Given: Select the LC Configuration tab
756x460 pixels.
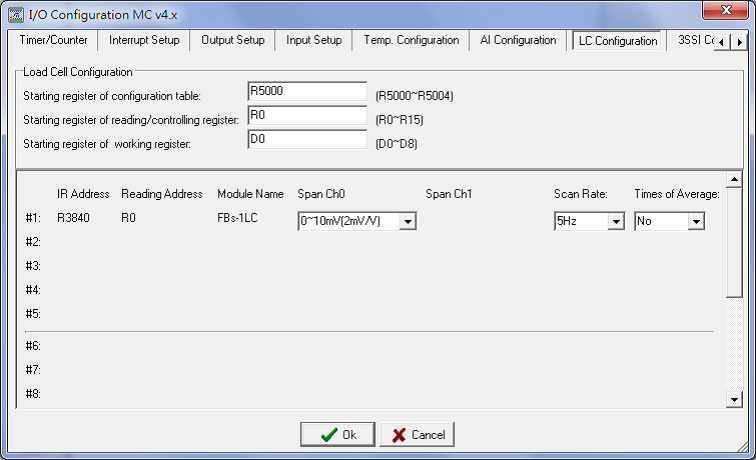Looking at the screenshot, I should coord(618,41).
